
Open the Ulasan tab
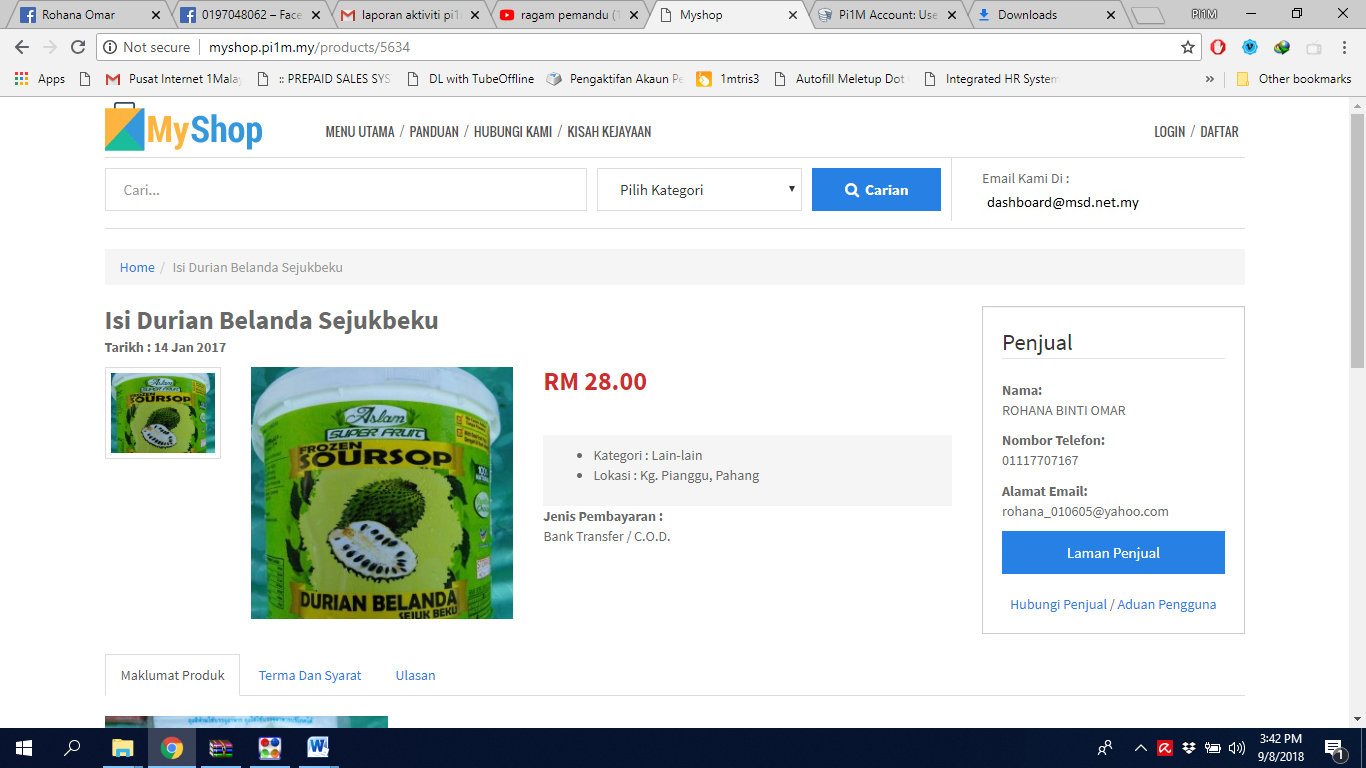(415, 675)
